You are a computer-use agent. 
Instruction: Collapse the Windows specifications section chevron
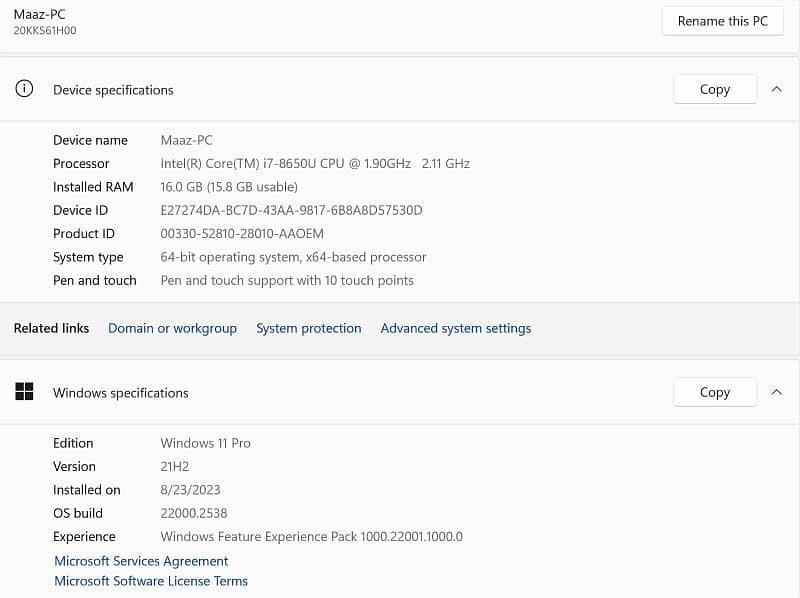777,392
